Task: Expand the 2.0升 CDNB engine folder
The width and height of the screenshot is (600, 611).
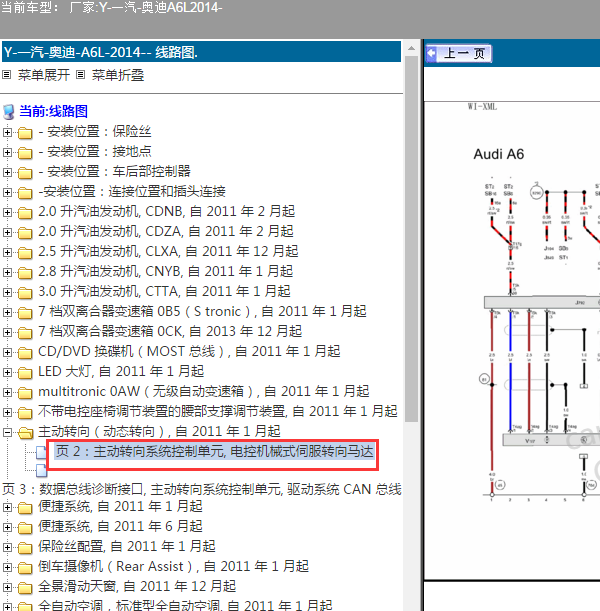Action: (x=7, y=212)
